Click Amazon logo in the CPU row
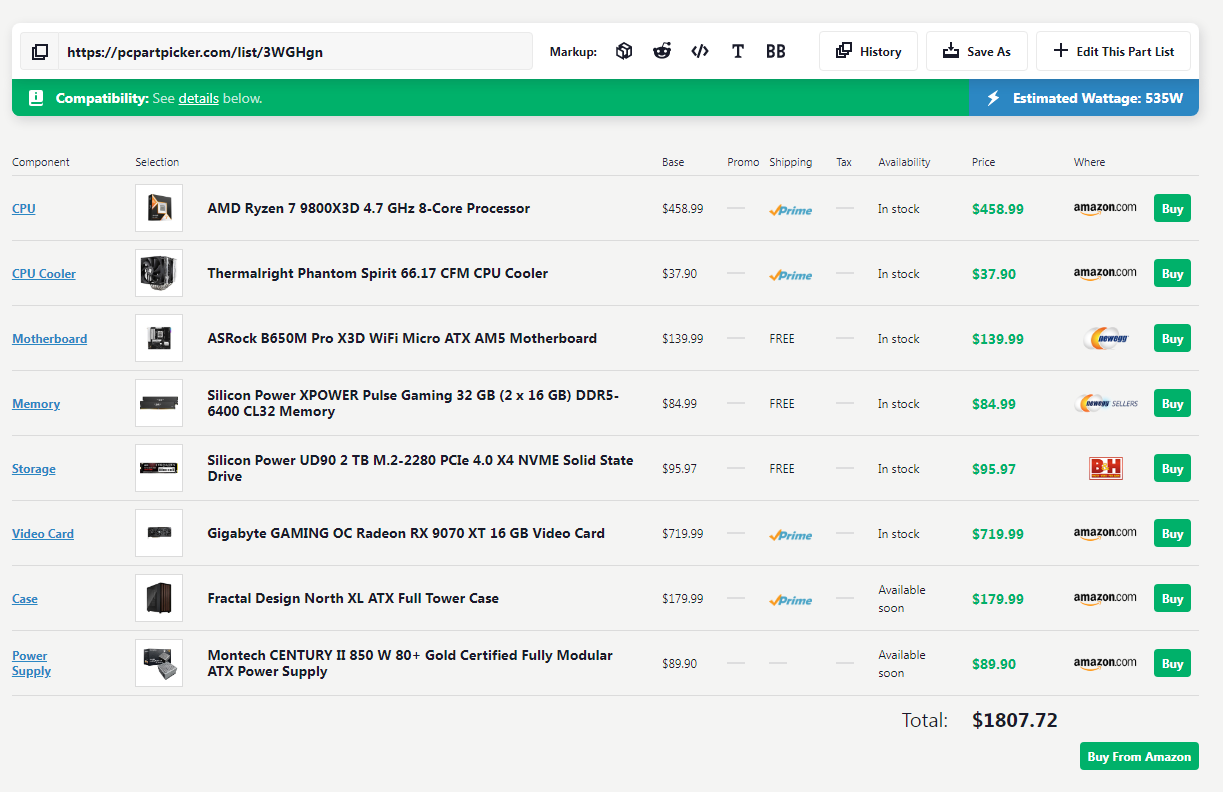 tap(1105, 209)
